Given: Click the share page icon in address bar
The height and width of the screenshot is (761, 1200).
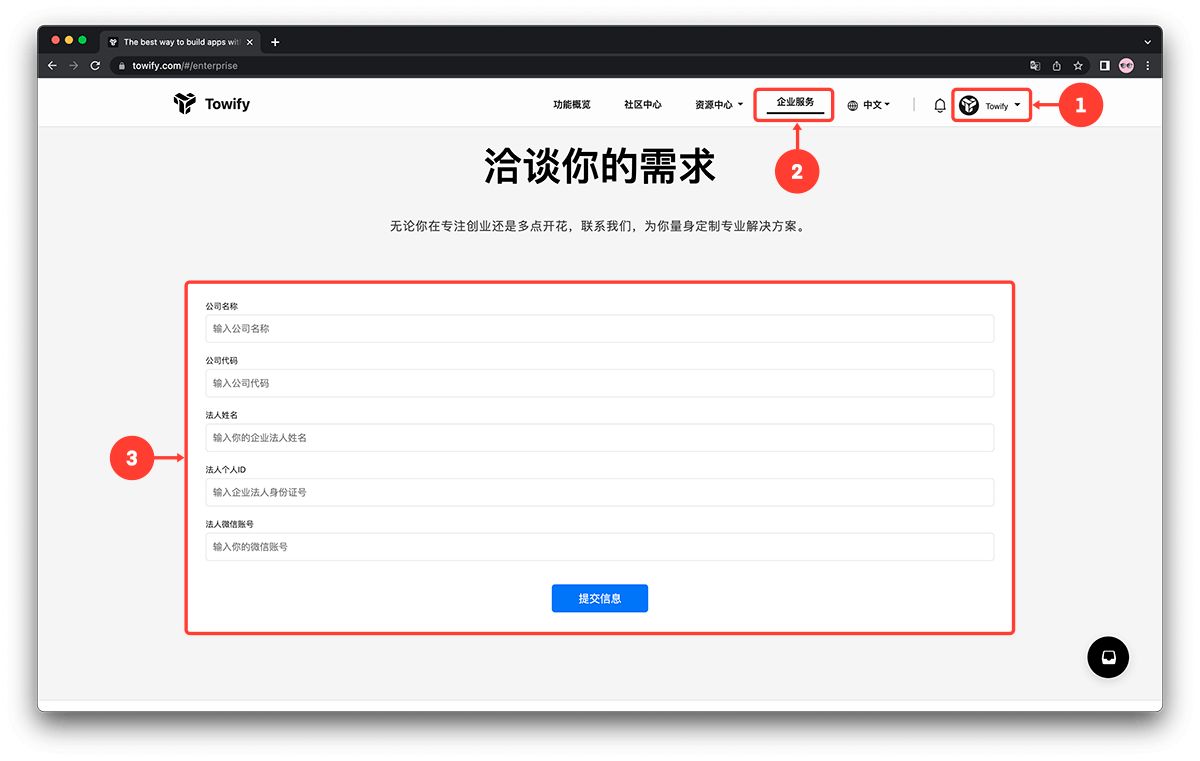Looking at the screenshot, I should coord(1056,66).
